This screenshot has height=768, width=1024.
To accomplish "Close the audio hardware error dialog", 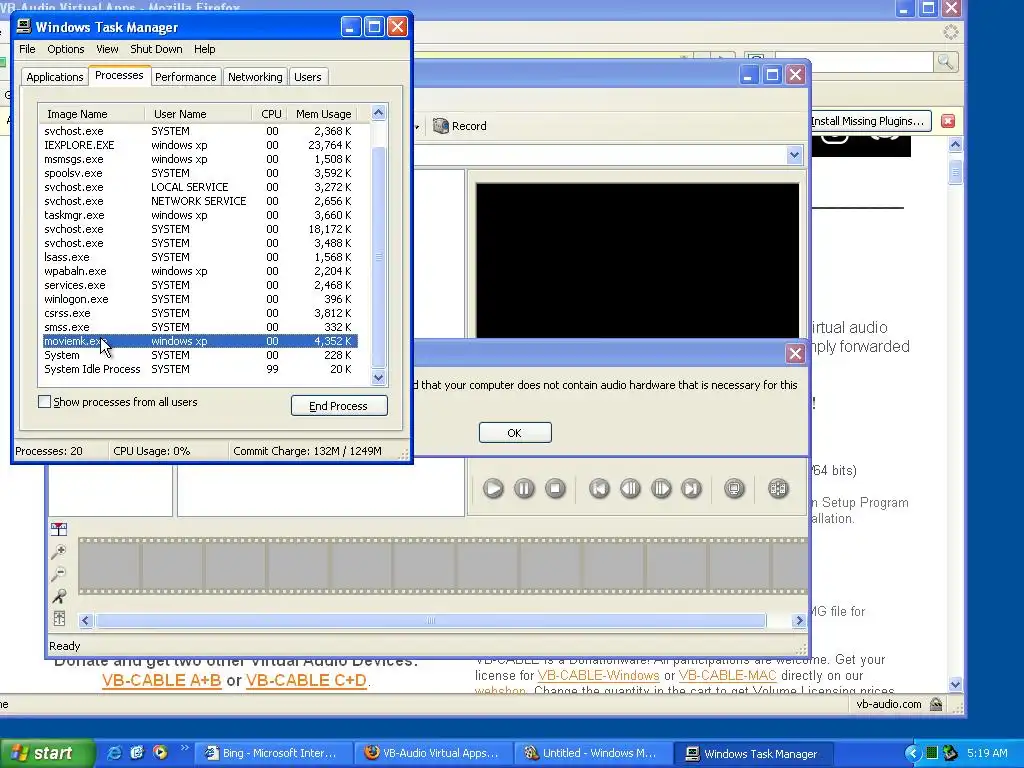I will pyautogui.click(x=795, y=353).
